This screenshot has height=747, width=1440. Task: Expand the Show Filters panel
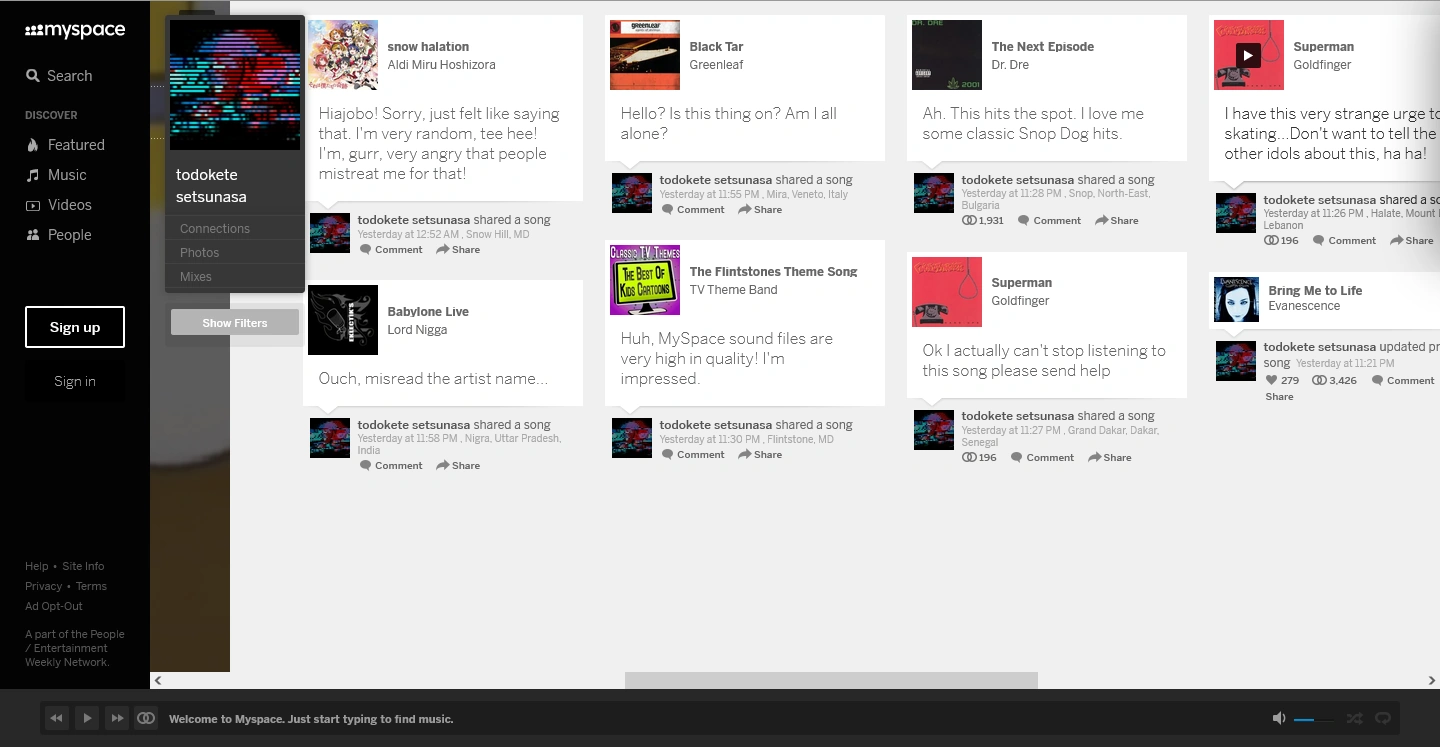point(235,323)
